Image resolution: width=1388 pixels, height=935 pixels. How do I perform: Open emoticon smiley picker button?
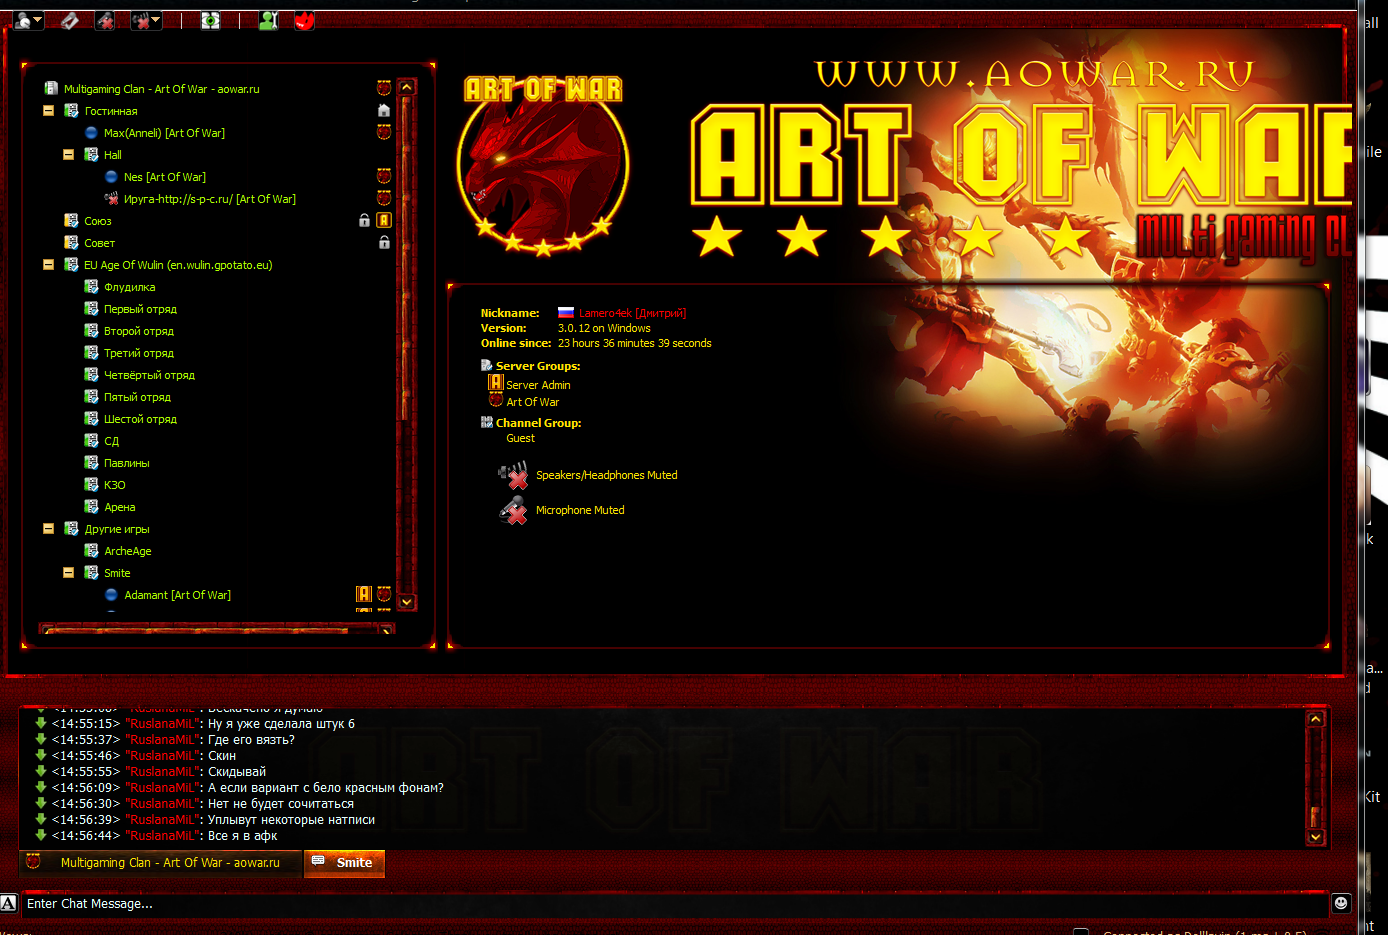[1341, 903]
